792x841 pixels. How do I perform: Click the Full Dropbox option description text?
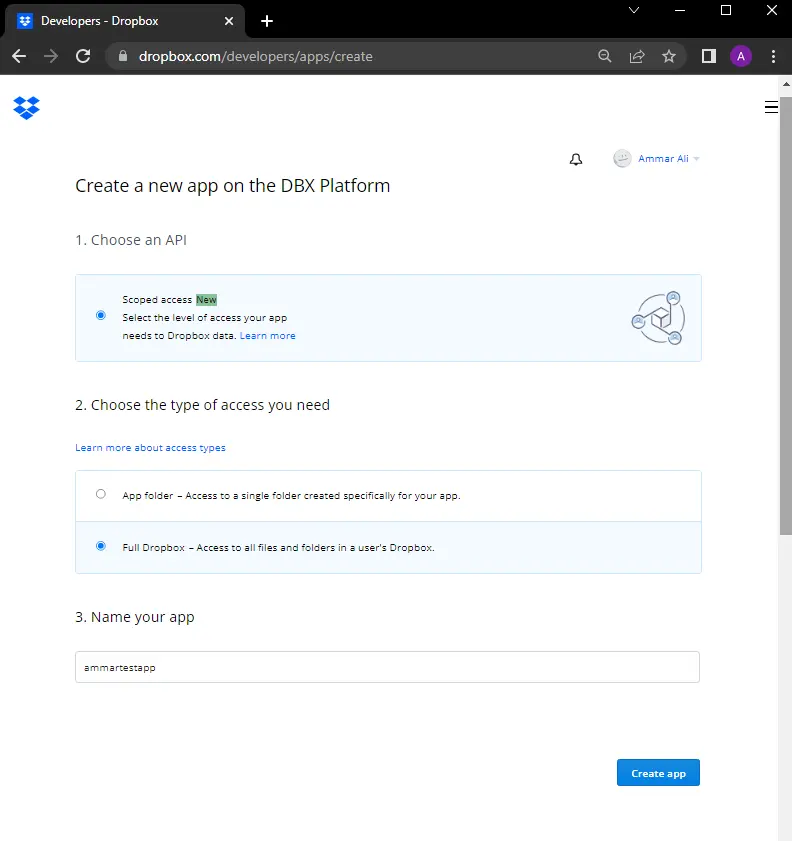[x=278, y=548]
